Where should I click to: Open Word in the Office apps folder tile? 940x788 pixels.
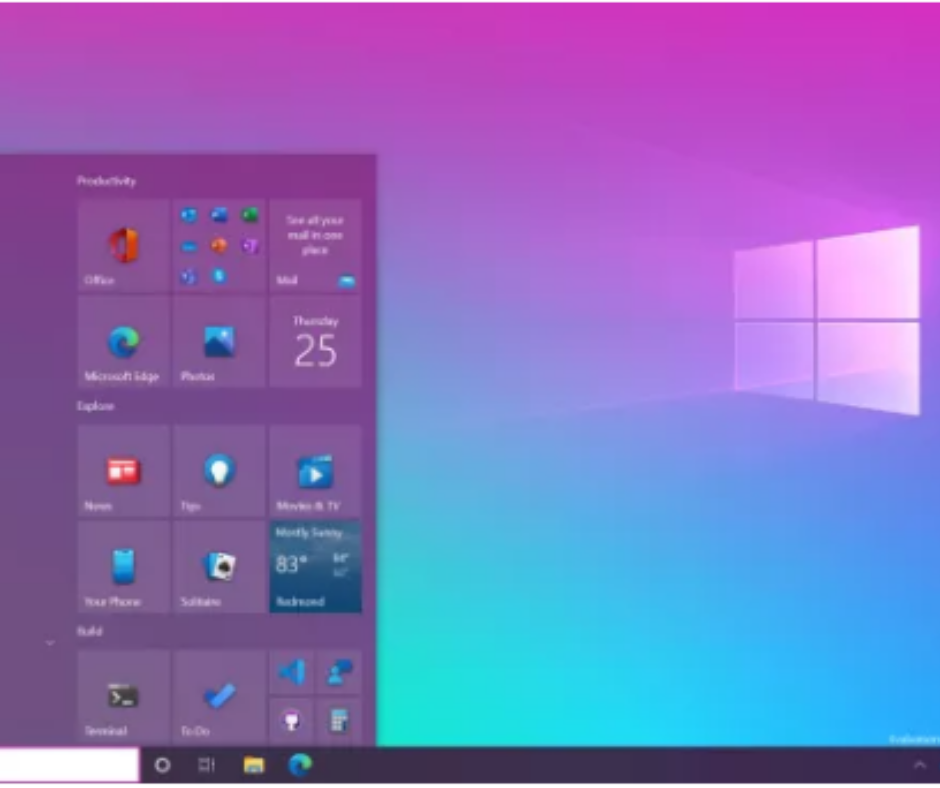point(219,215)
